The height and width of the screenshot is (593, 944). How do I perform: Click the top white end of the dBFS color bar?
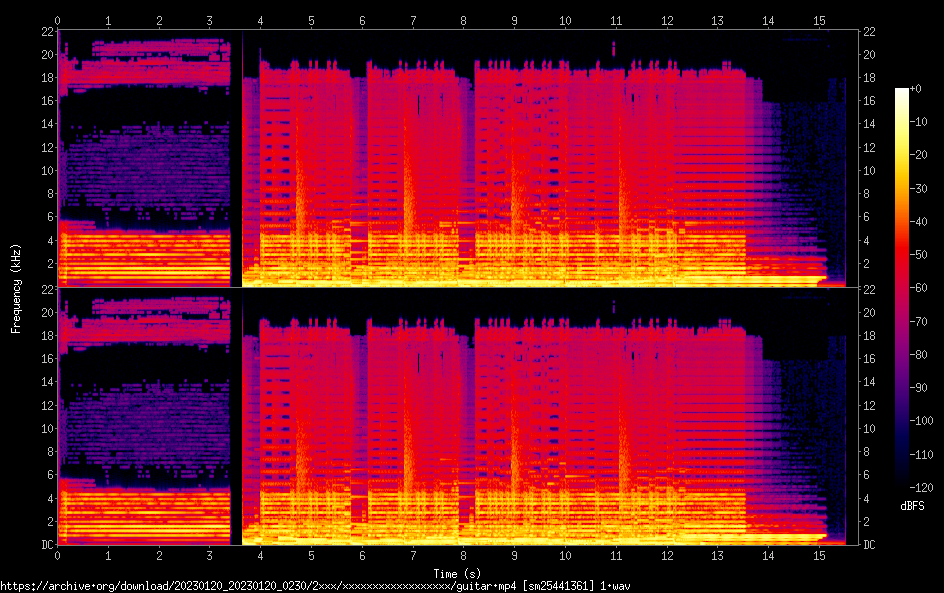(902, 92)
